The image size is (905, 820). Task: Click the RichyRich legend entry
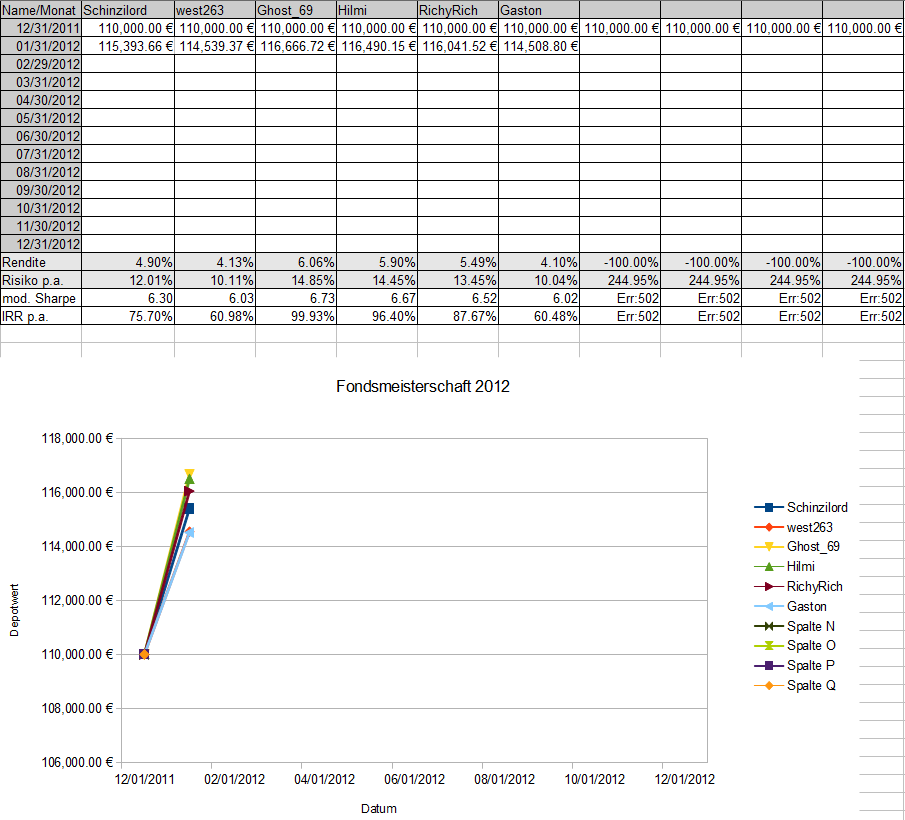(798, 586)
